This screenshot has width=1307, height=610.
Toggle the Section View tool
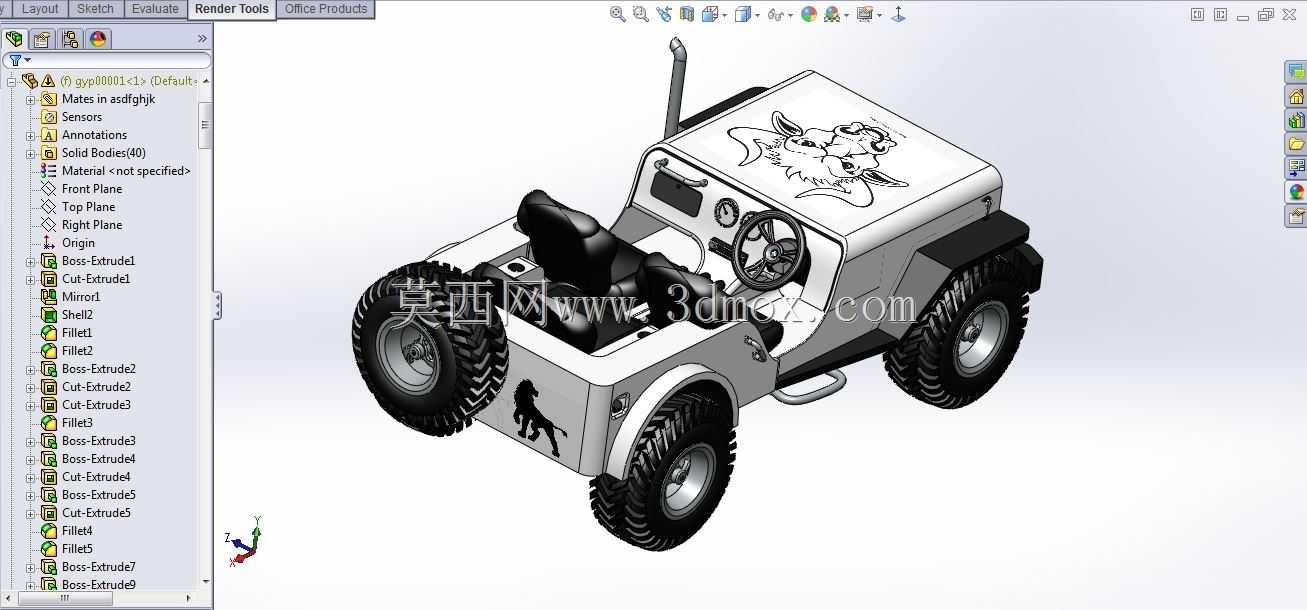[x=687, y=14]
